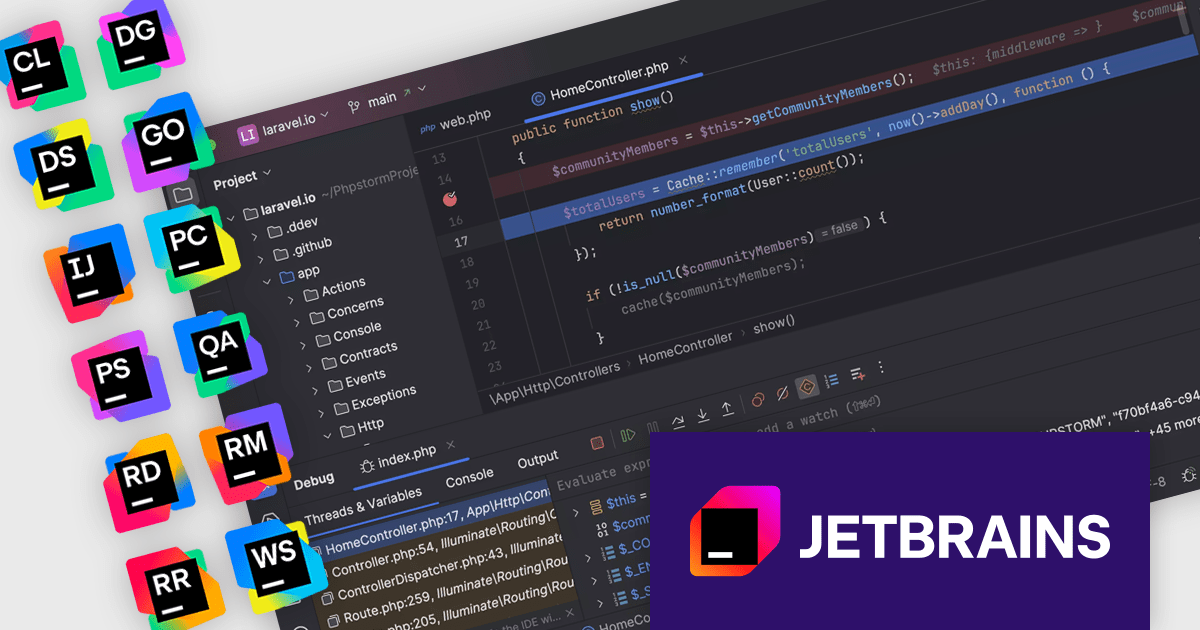This screenshot has width=1200, height=630.
Task: Select the HomeController.php editor tab
Action: (x=600, y=83)
